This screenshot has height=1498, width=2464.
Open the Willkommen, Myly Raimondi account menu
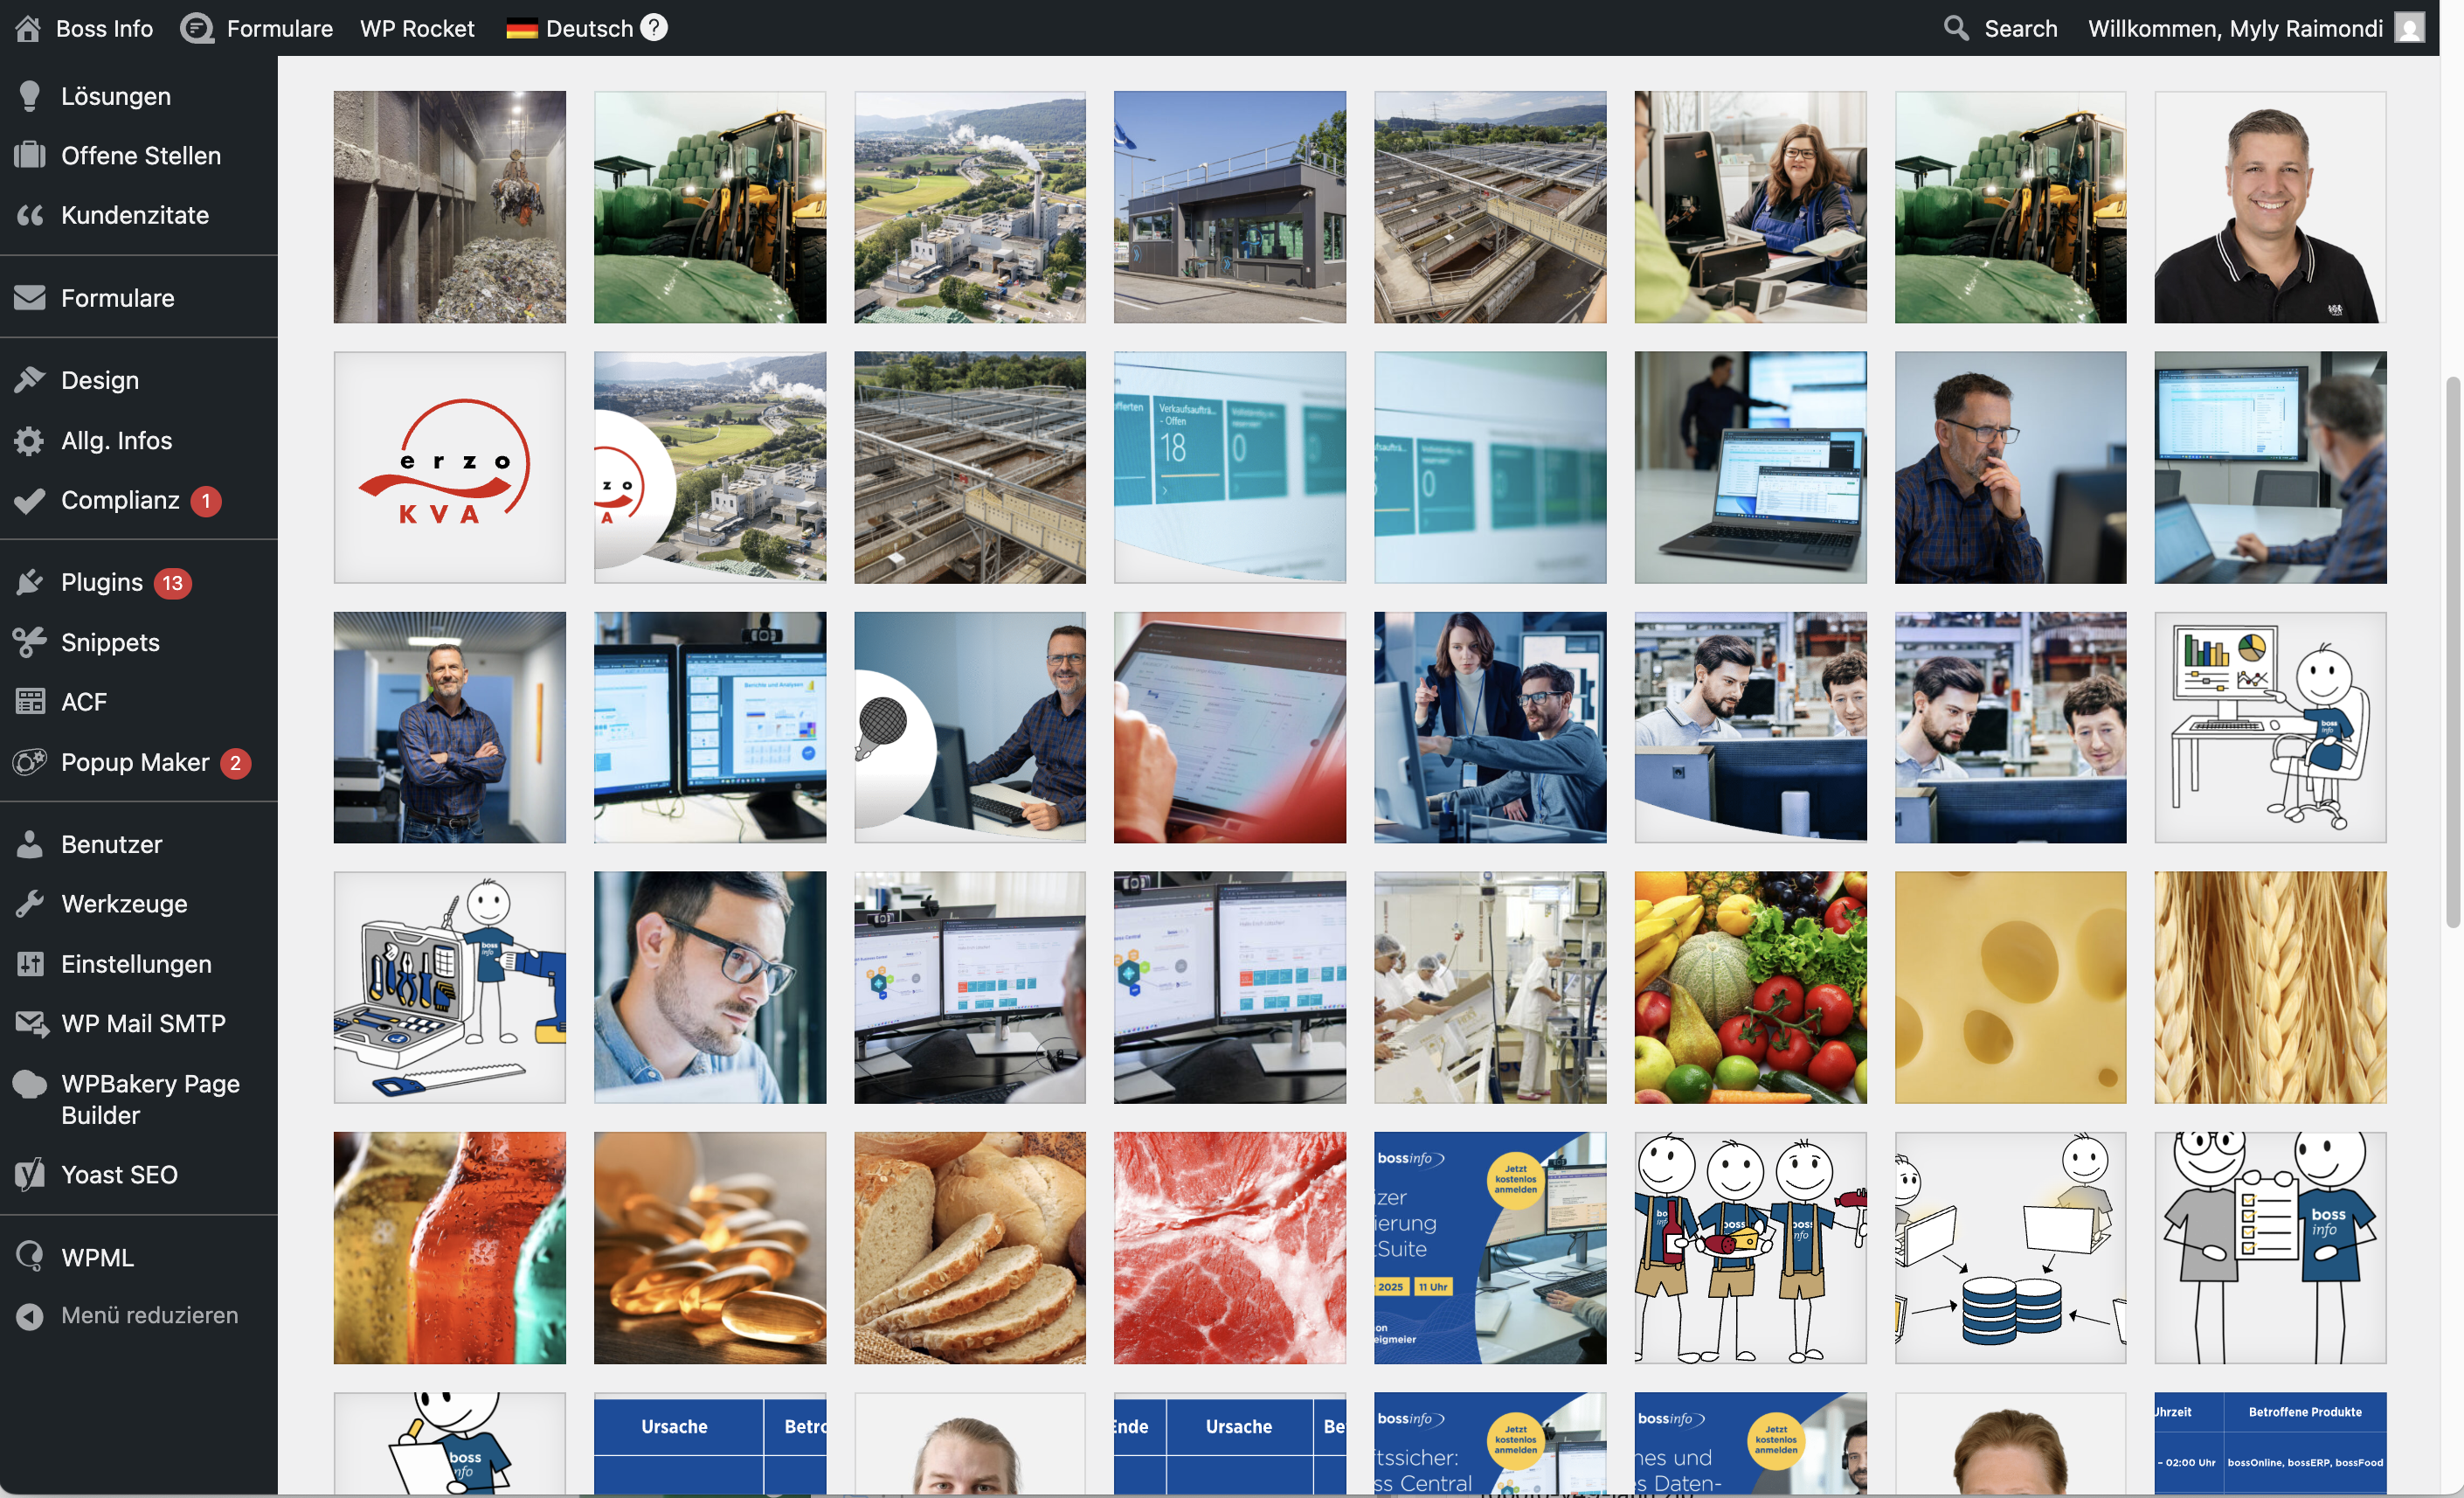click(x=2234, y=28)
